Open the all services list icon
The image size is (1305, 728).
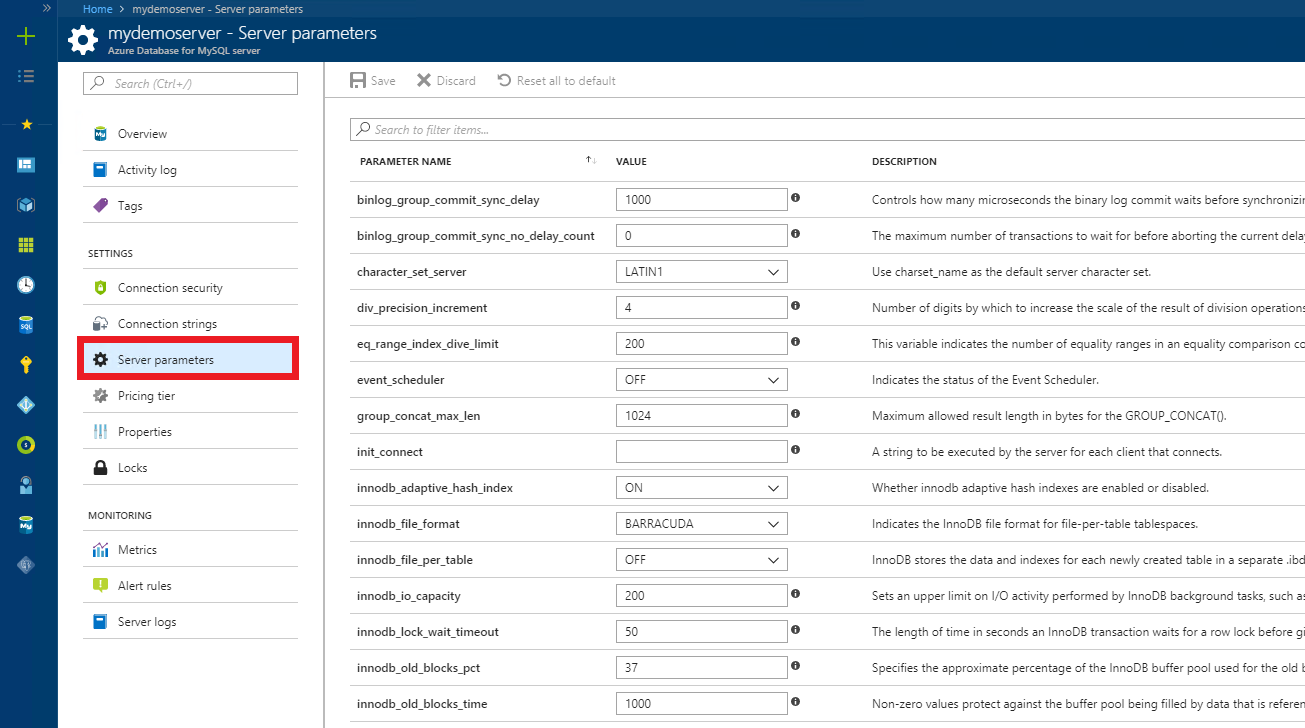tap(26, 76)
